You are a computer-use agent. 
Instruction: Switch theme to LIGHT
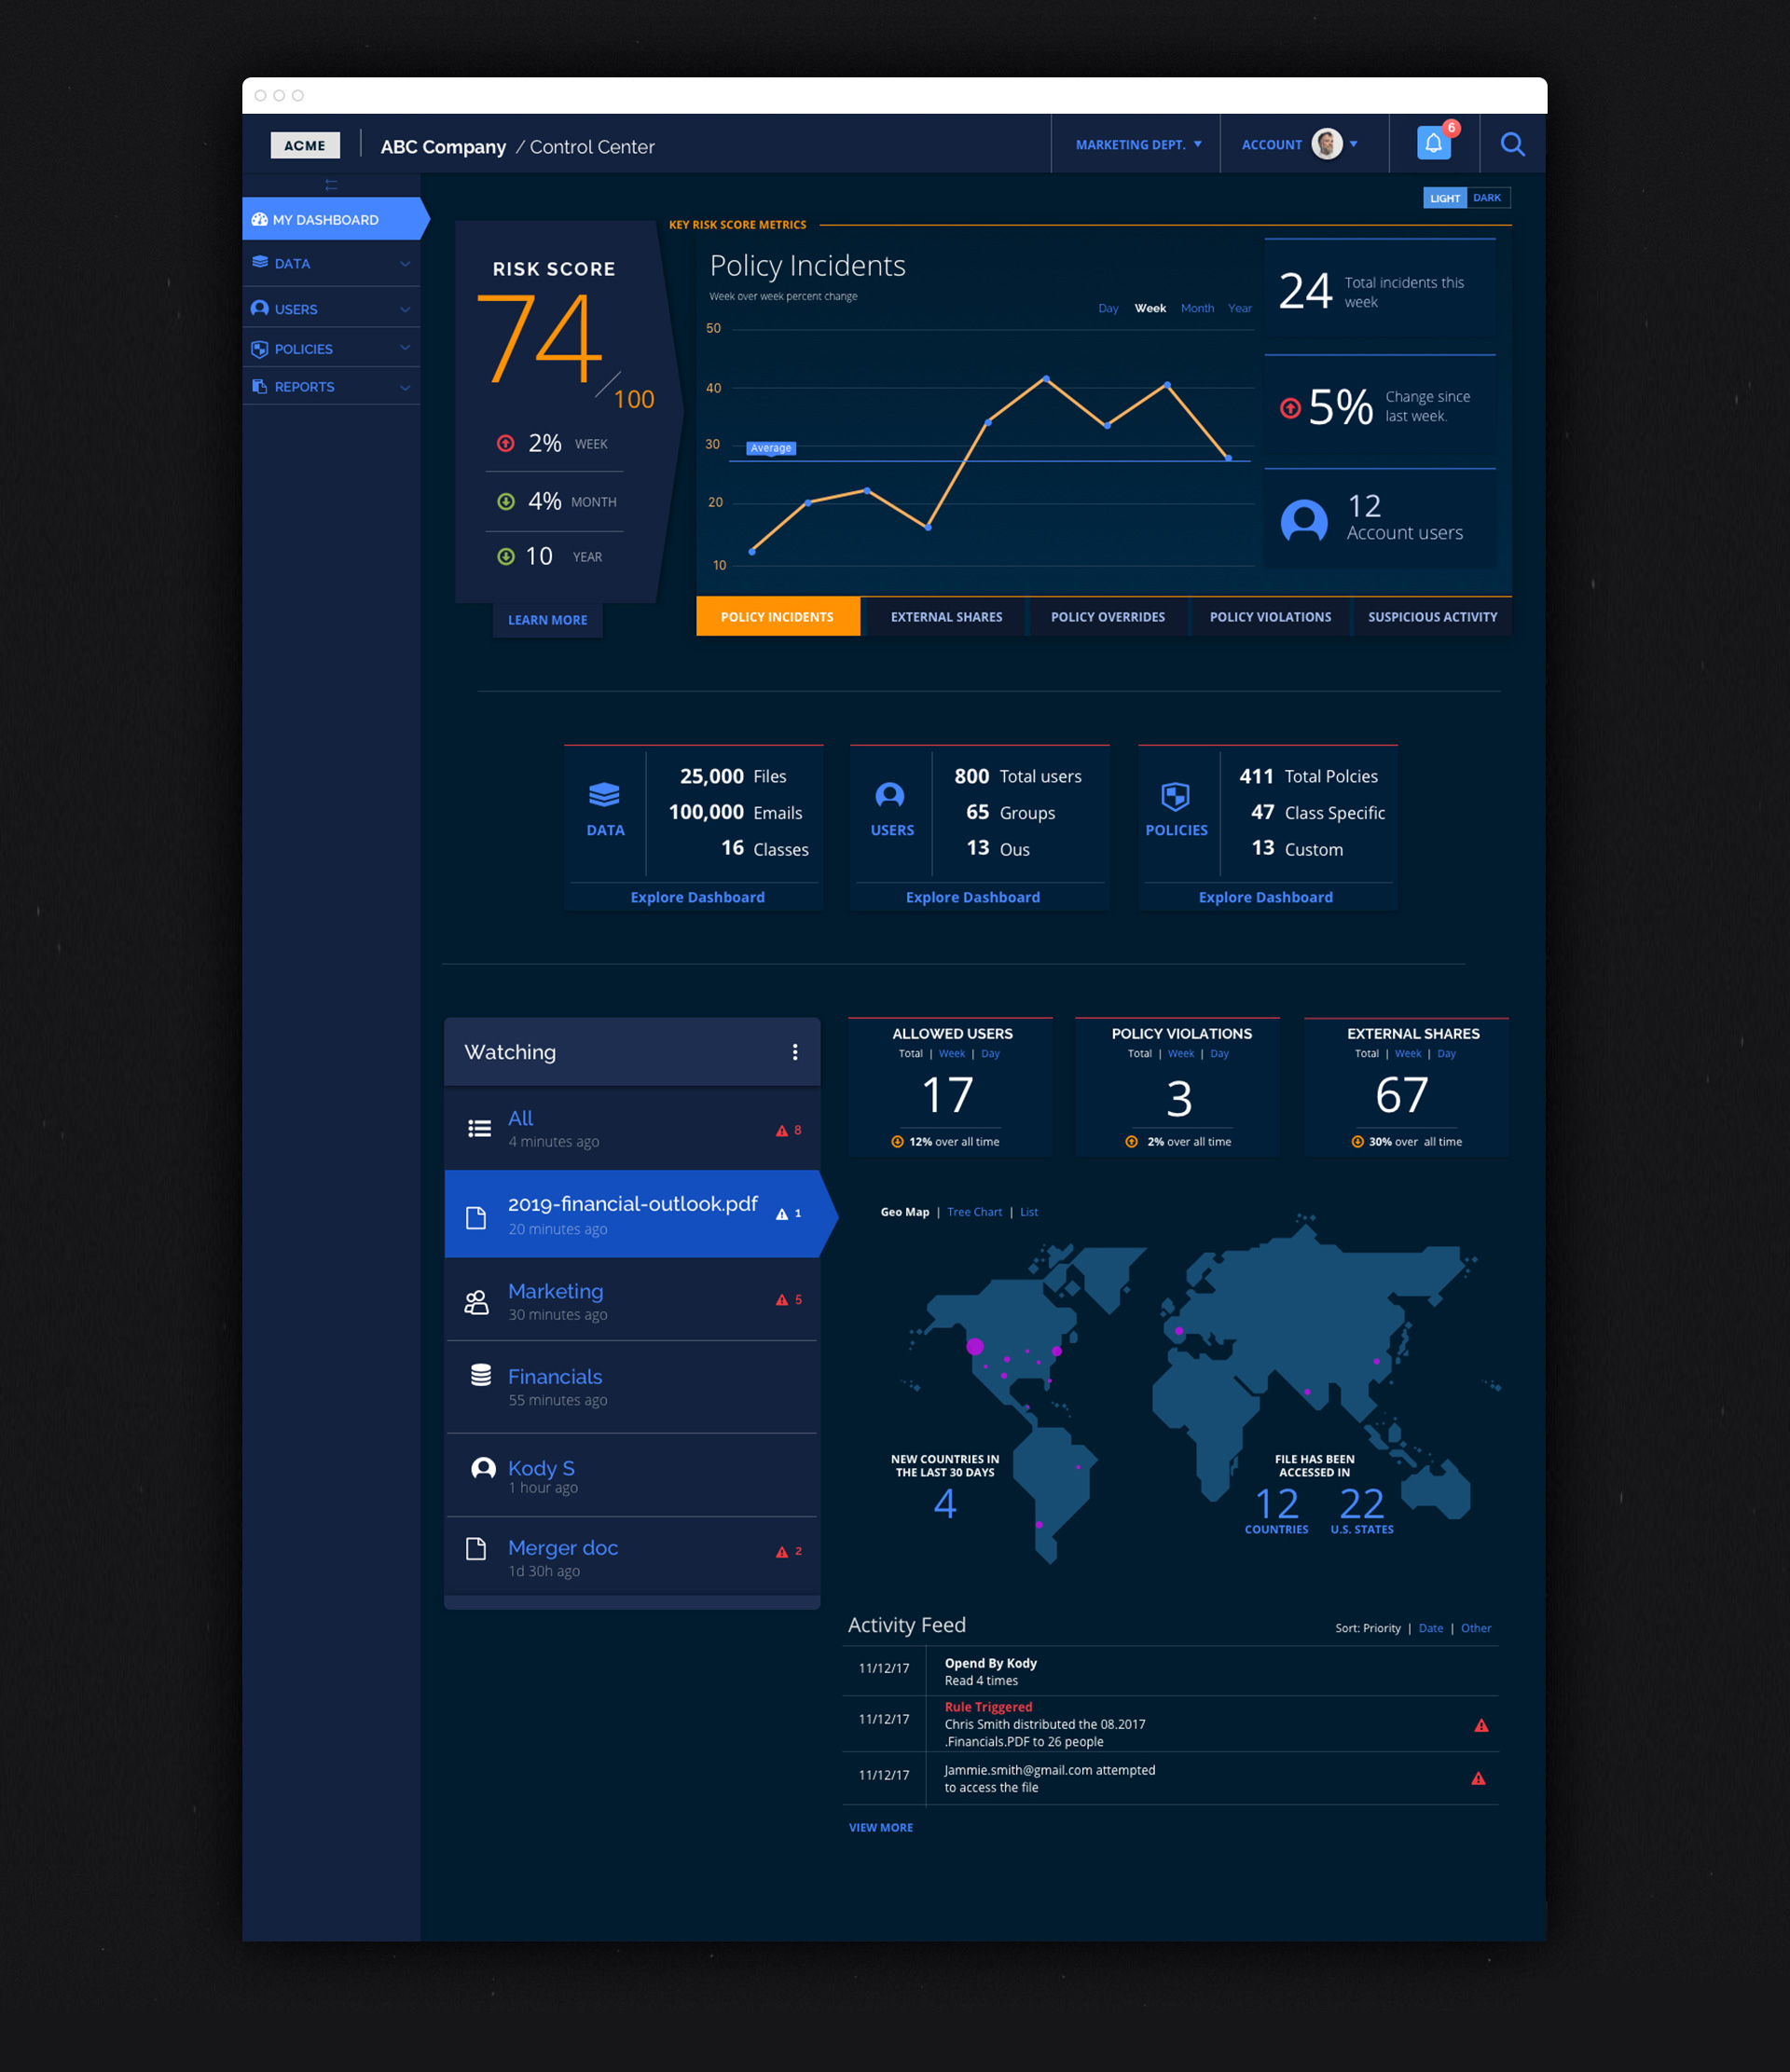1444,198
